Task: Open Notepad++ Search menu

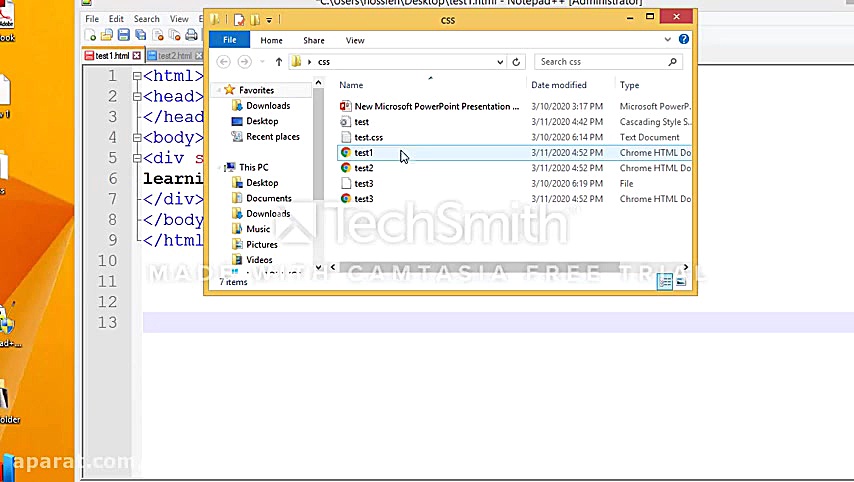Action: pos(147,19)
